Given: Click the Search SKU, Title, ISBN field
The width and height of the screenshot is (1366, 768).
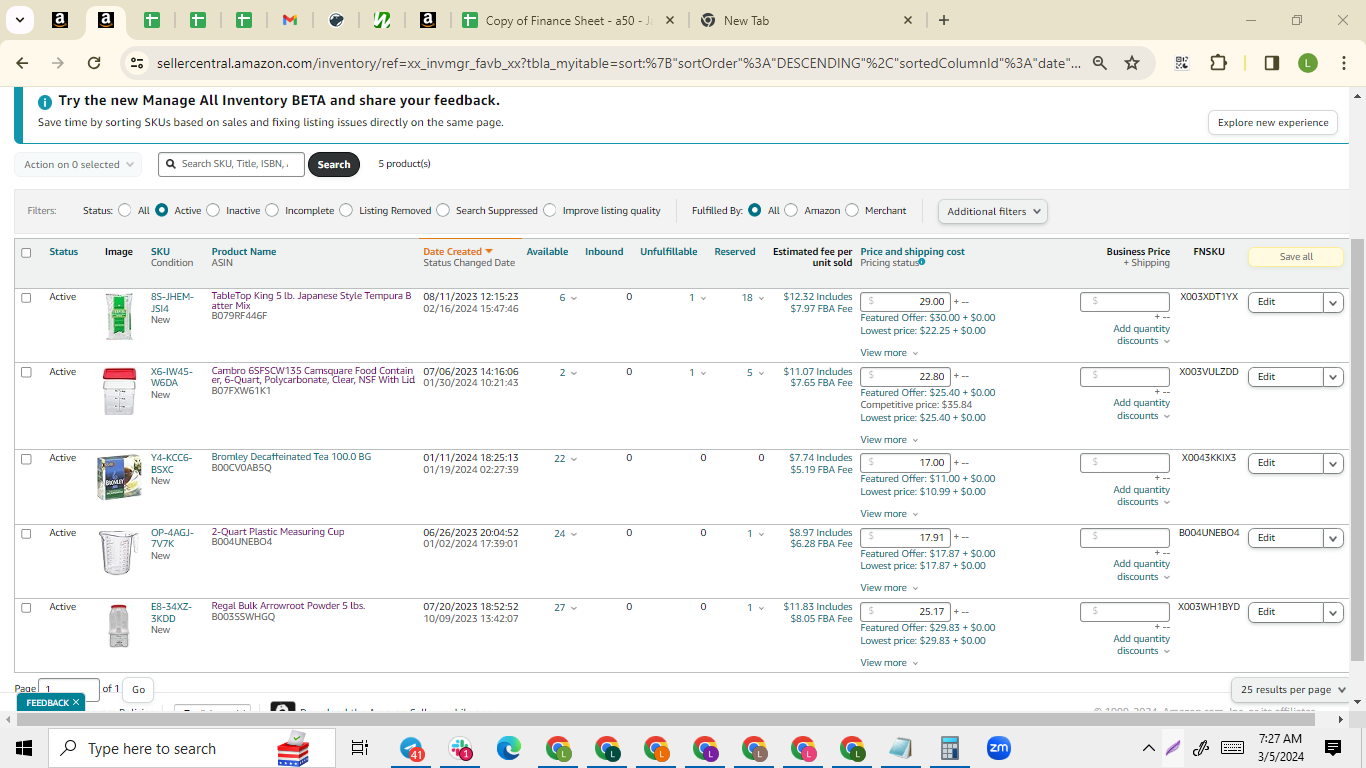Looking at the screenshot, I should [x=231, y=164].
